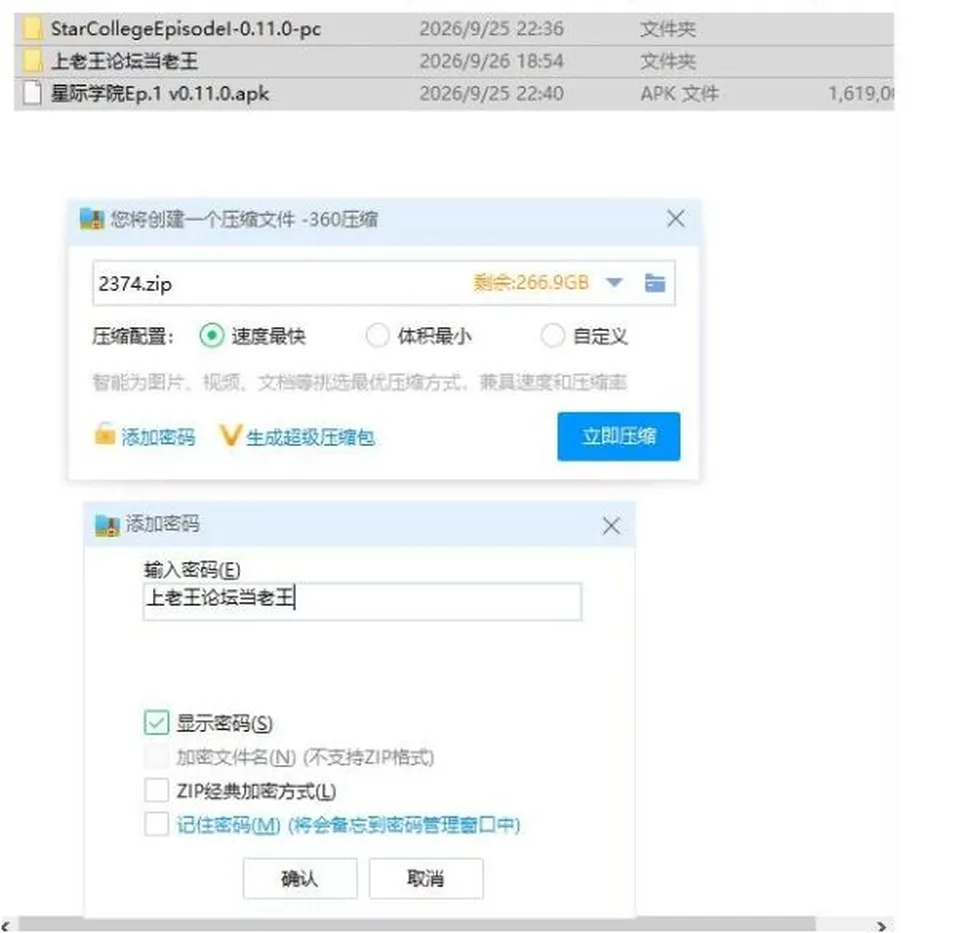Click the 上老王论坛当老王 folder icon
The width and height of the screenshot is (960, 933).
coord(32,61)
